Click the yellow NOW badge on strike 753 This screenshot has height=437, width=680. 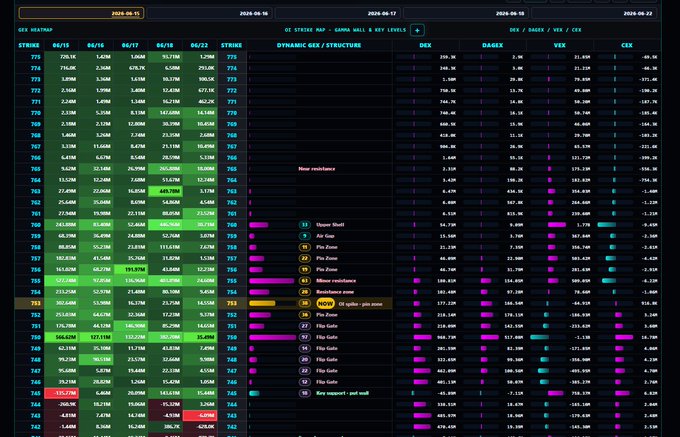pyautogui.click(x=325, y=303)
